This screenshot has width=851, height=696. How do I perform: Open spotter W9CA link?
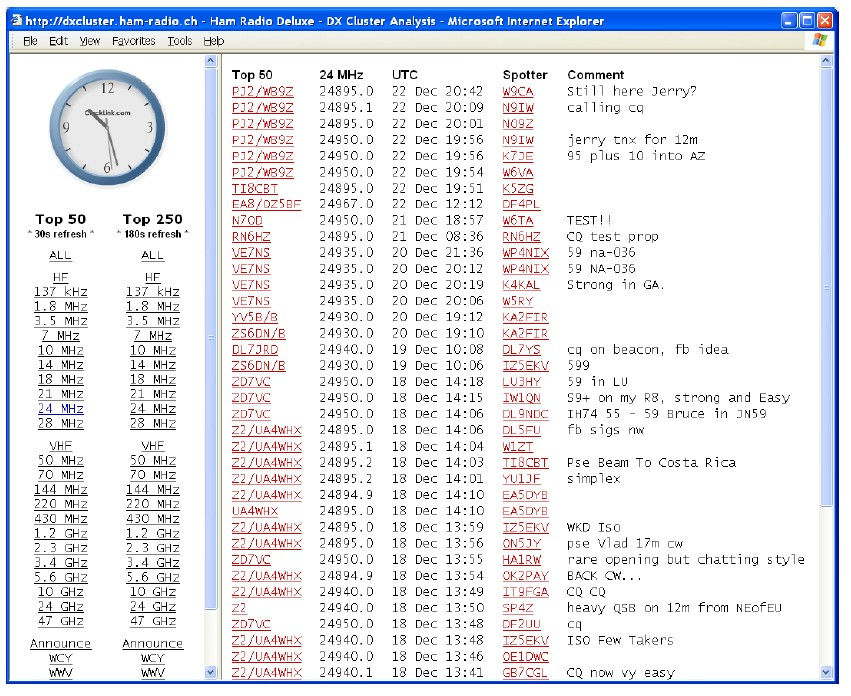pyautogui.click(x=518, y=91)
